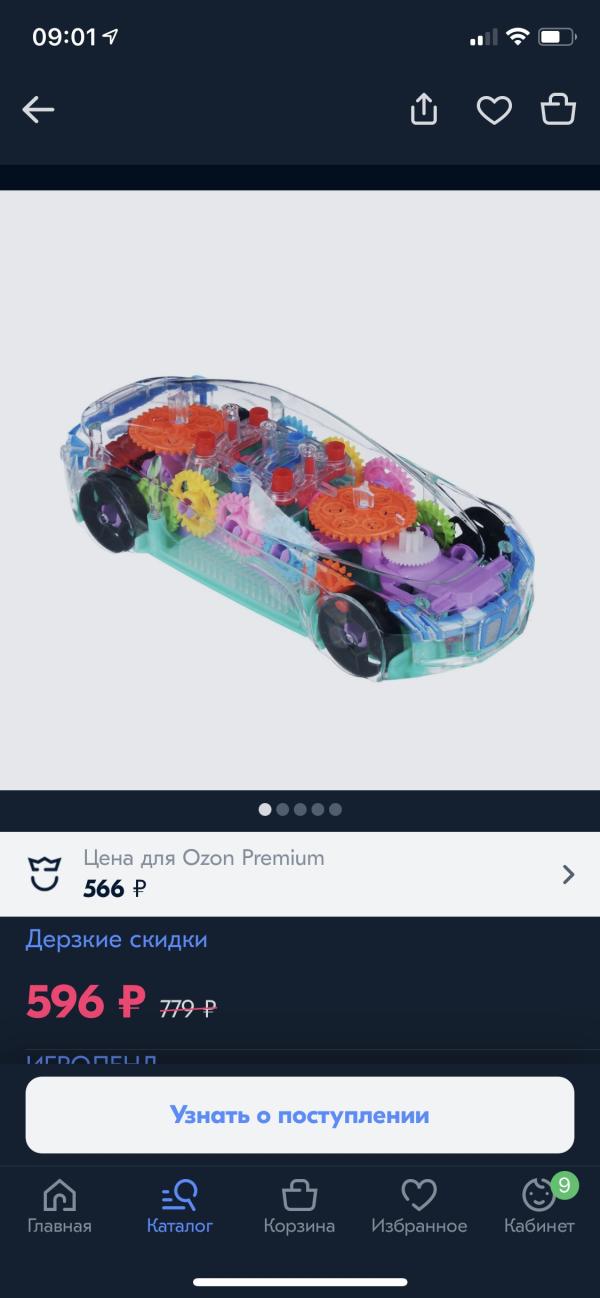Open the Главная tab

(x=59, y=1206)
